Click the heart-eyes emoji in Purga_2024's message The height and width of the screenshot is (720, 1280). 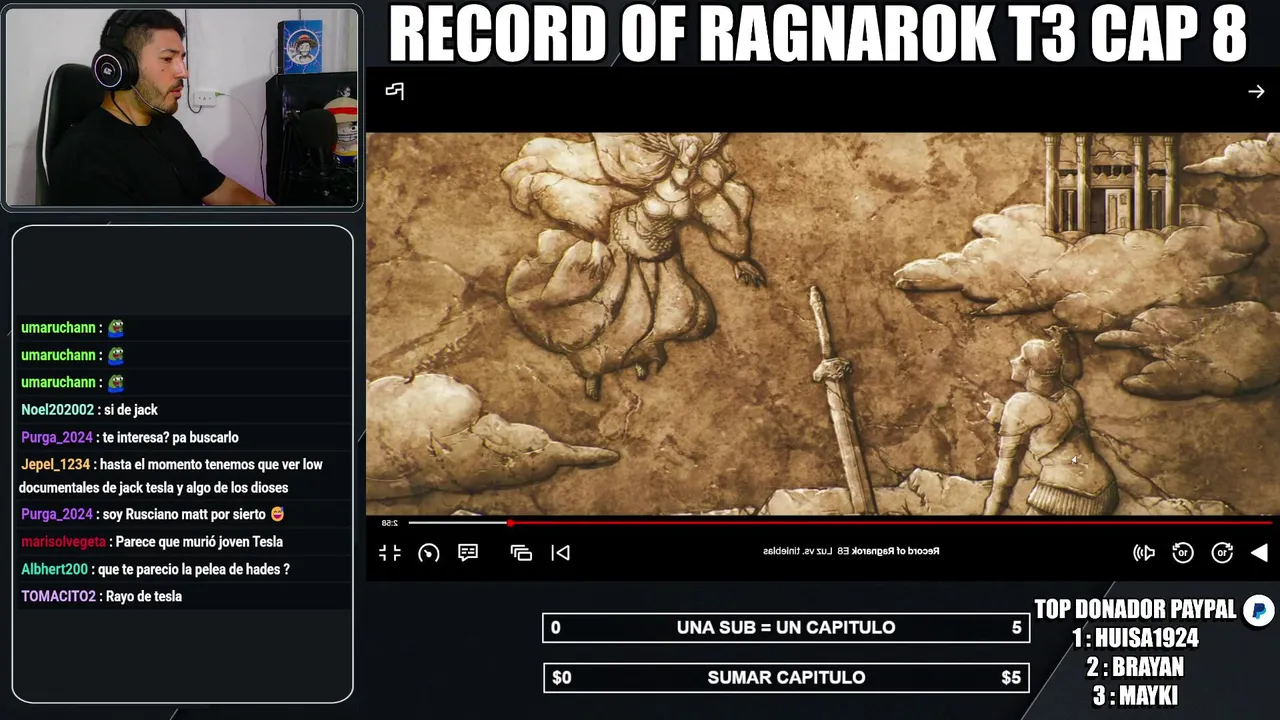278,514
